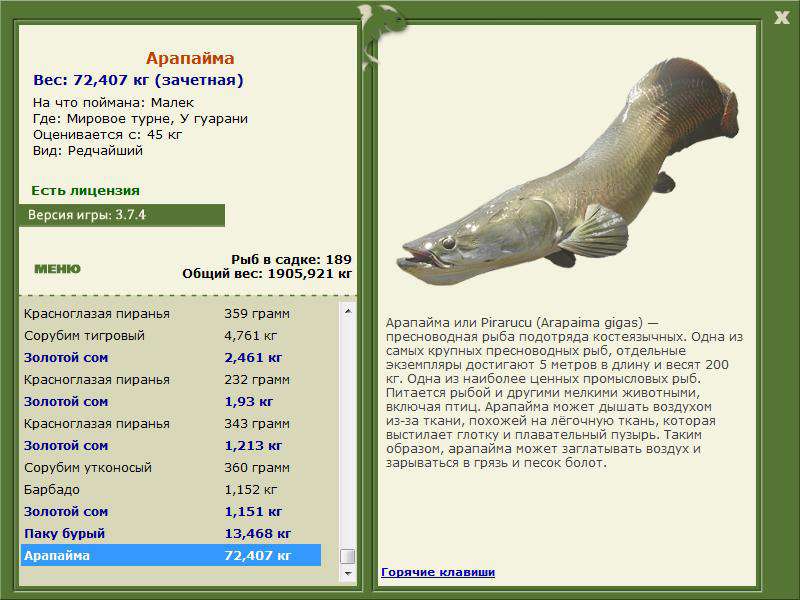This screenshot has height=600, width=800.
Task: Open the МЕНЮ menu
Action: [x=57, y=268]
